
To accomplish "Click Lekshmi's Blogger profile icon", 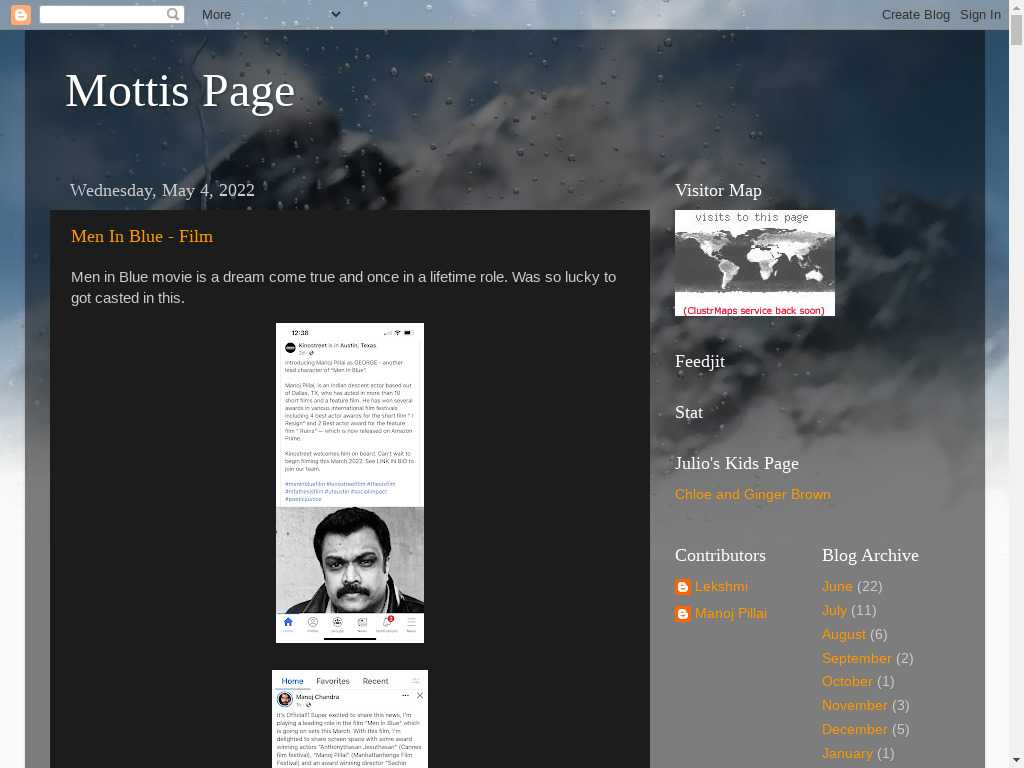I will coord(683,587).
